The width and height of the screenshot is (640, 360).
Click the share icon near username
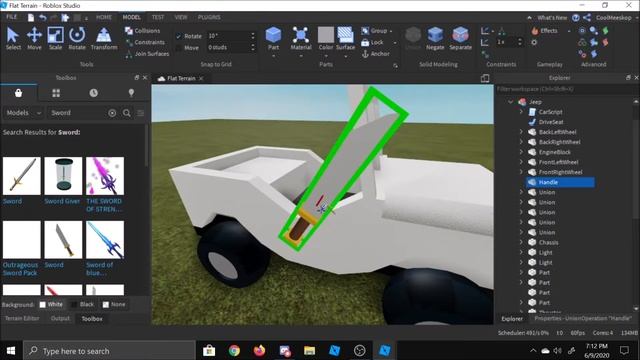(587, 18)
